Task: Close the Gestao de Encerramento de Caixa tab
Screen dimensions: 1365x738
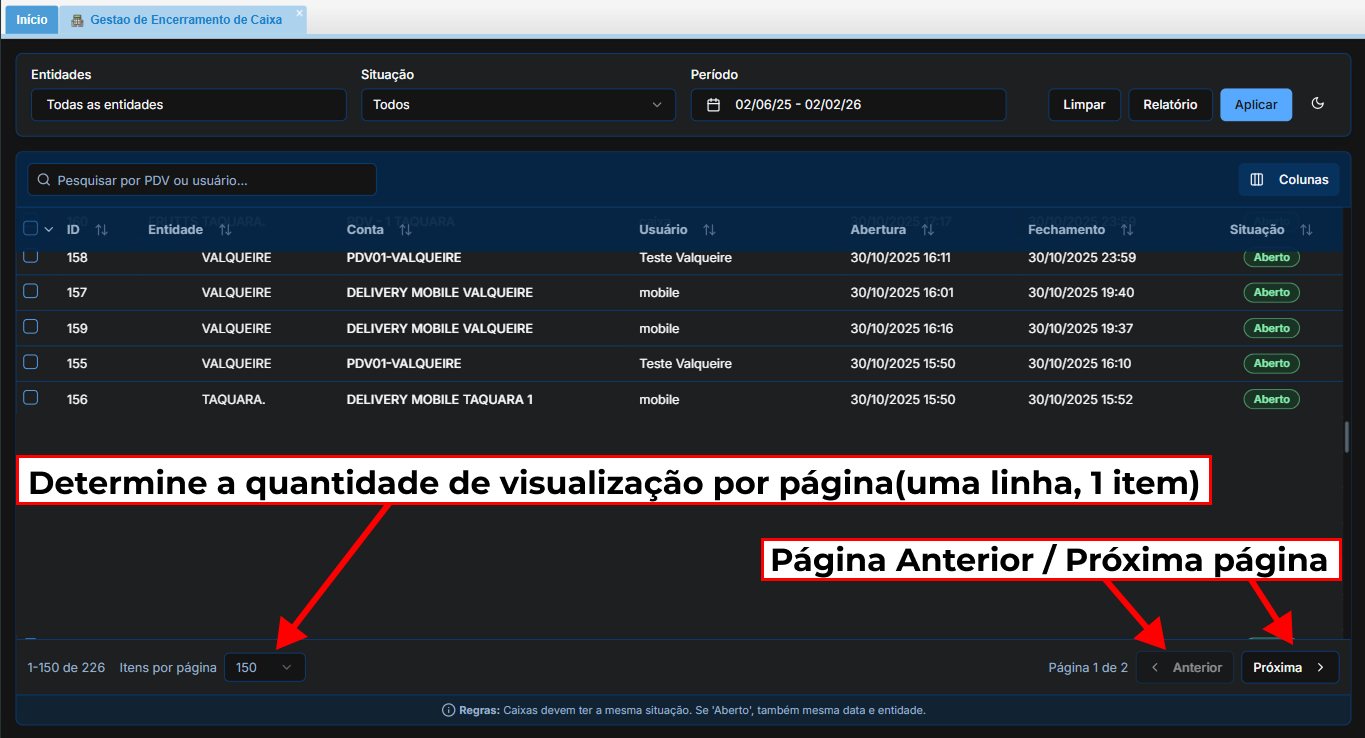Action: pos(299,15)
